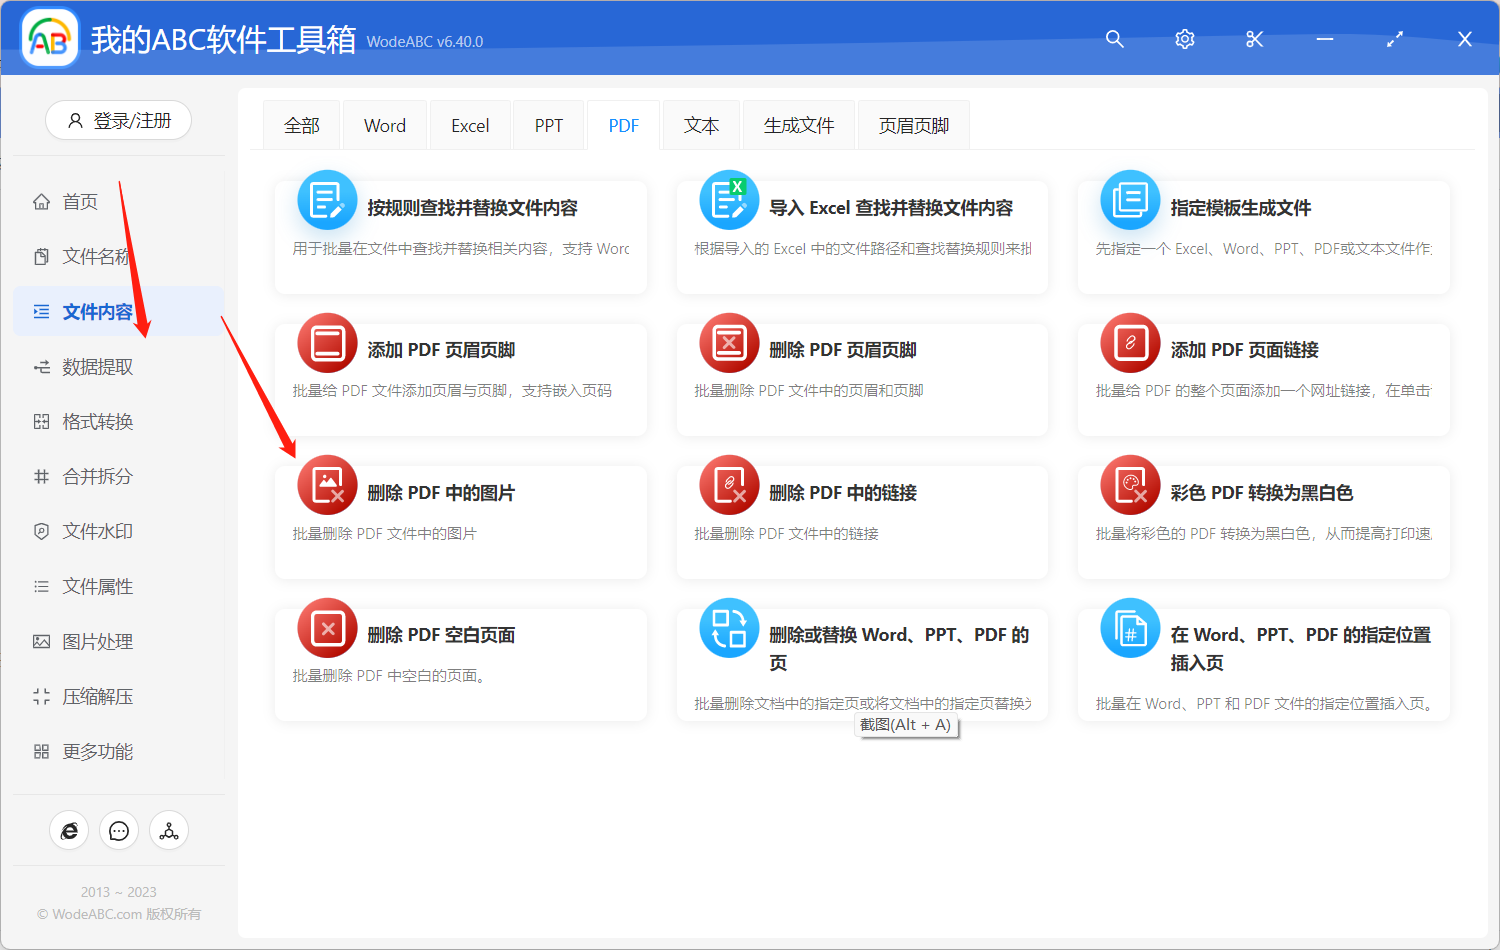Click the scissors screenshot icon
Viewport: 1500px width, 950px height.
tap(1254, 39)
